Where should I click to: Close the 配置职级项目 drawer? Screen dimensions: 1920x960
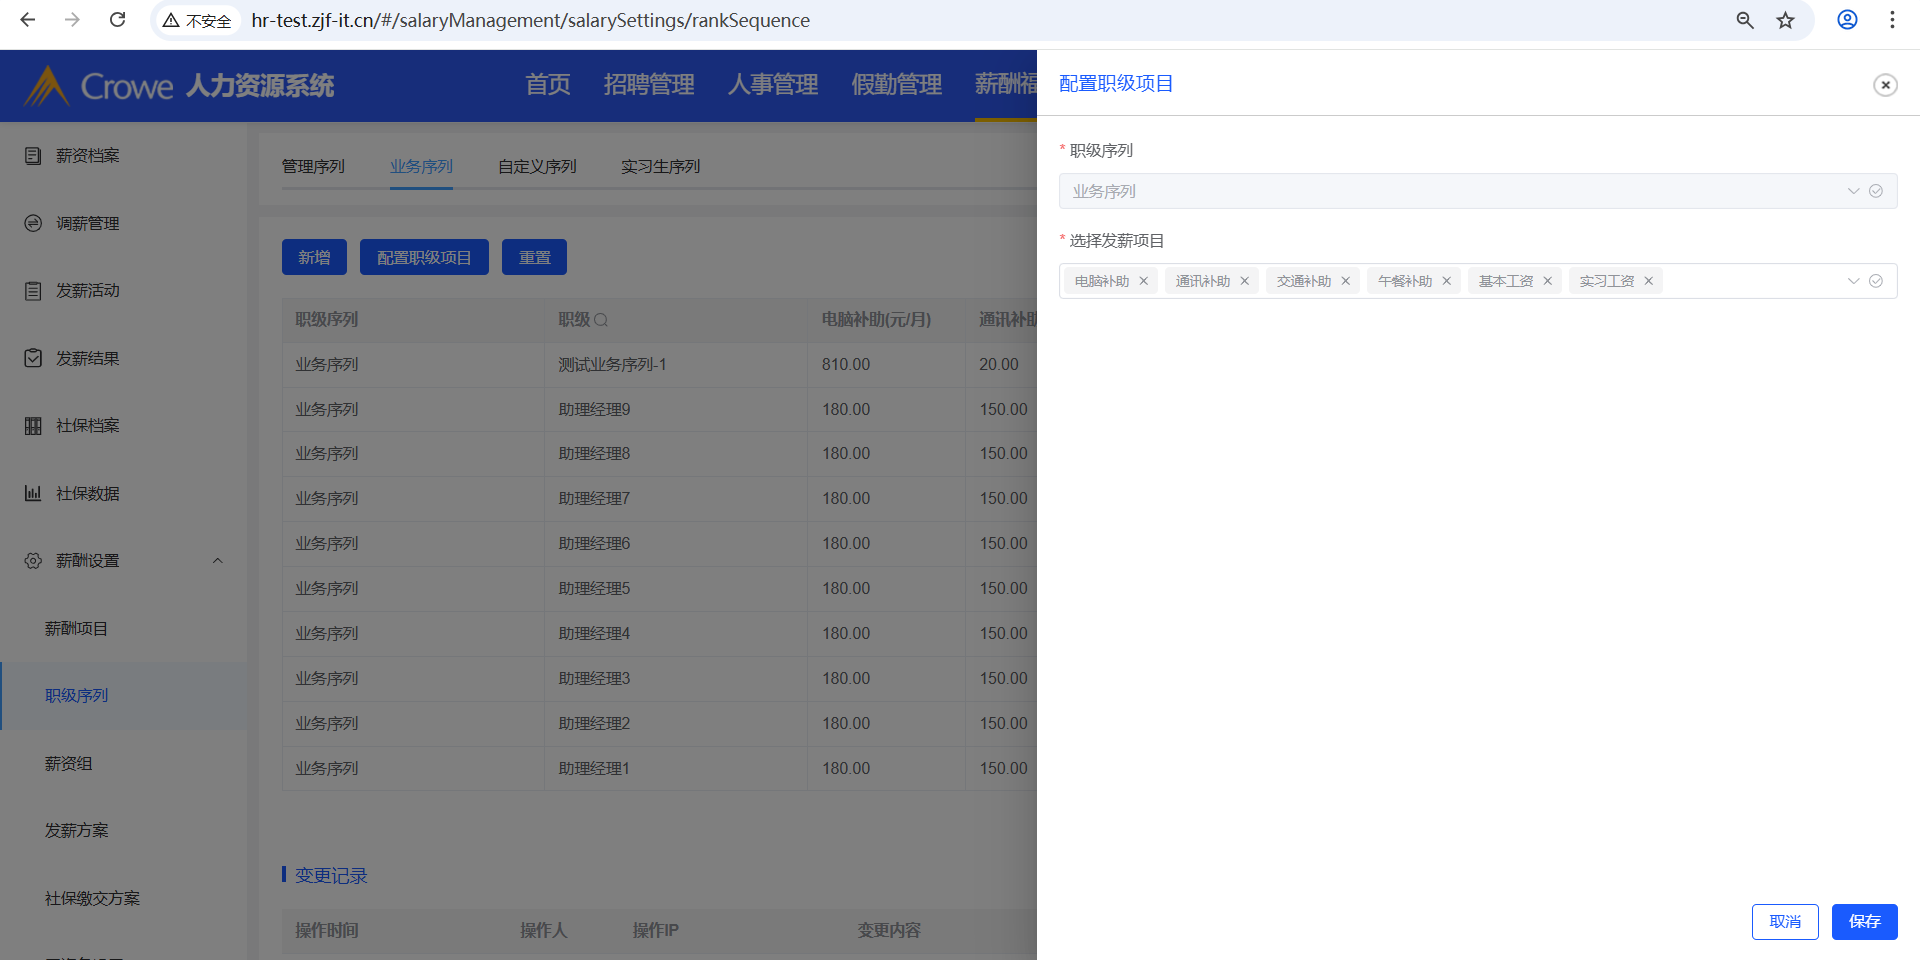[1885, 85]
